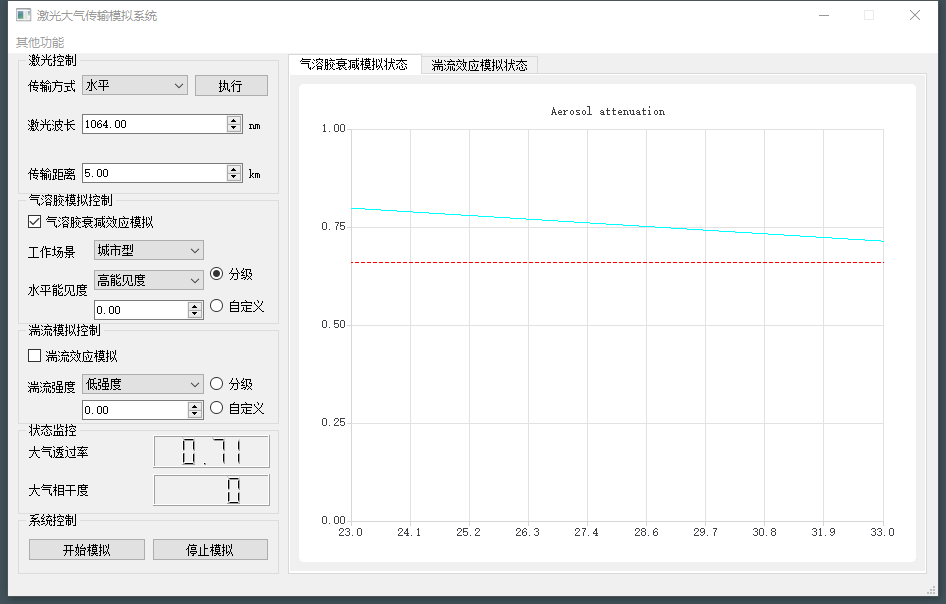
Task: Decrease 水平能见度 custom value with down arrow
Action: coord(194,314)
